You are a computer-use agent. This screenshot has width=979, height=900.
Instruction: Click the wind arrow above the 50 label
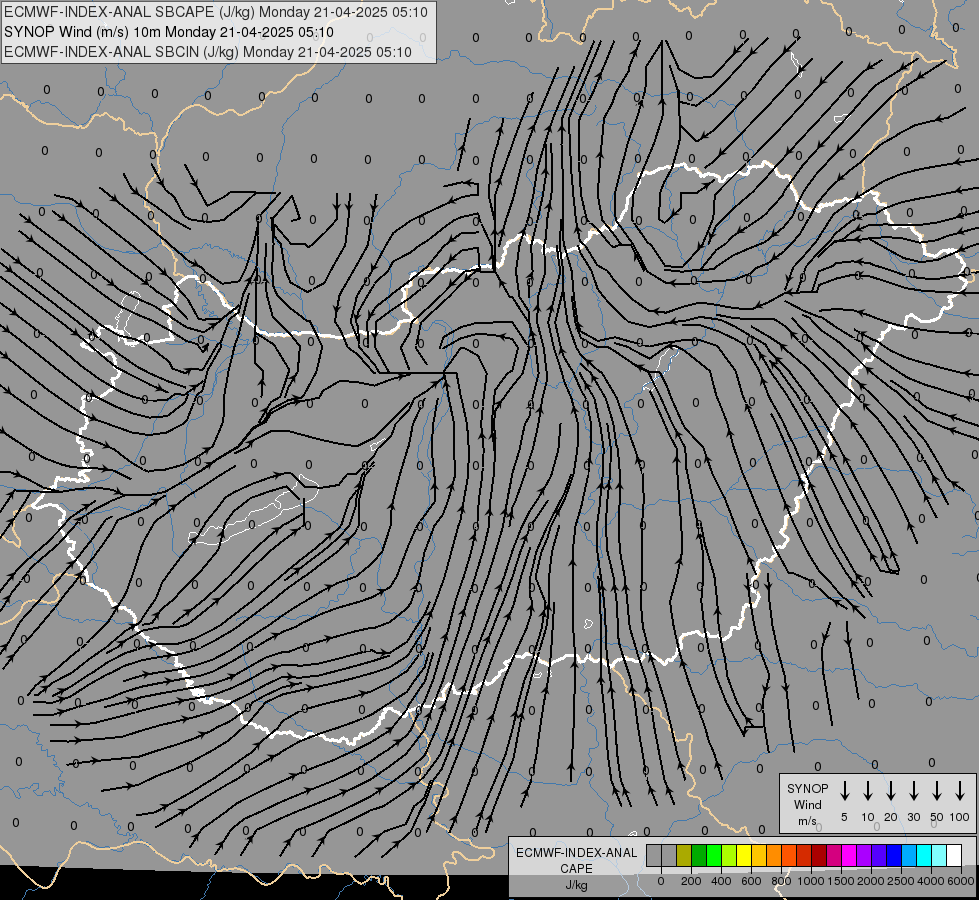pos(937,791)
